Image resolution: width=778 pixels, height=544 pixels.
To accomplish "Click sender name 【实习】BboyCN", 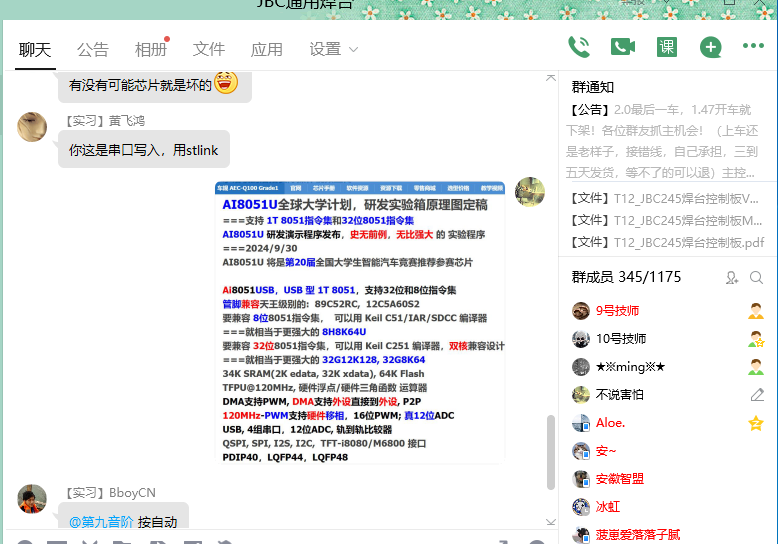I will (111, 493).
